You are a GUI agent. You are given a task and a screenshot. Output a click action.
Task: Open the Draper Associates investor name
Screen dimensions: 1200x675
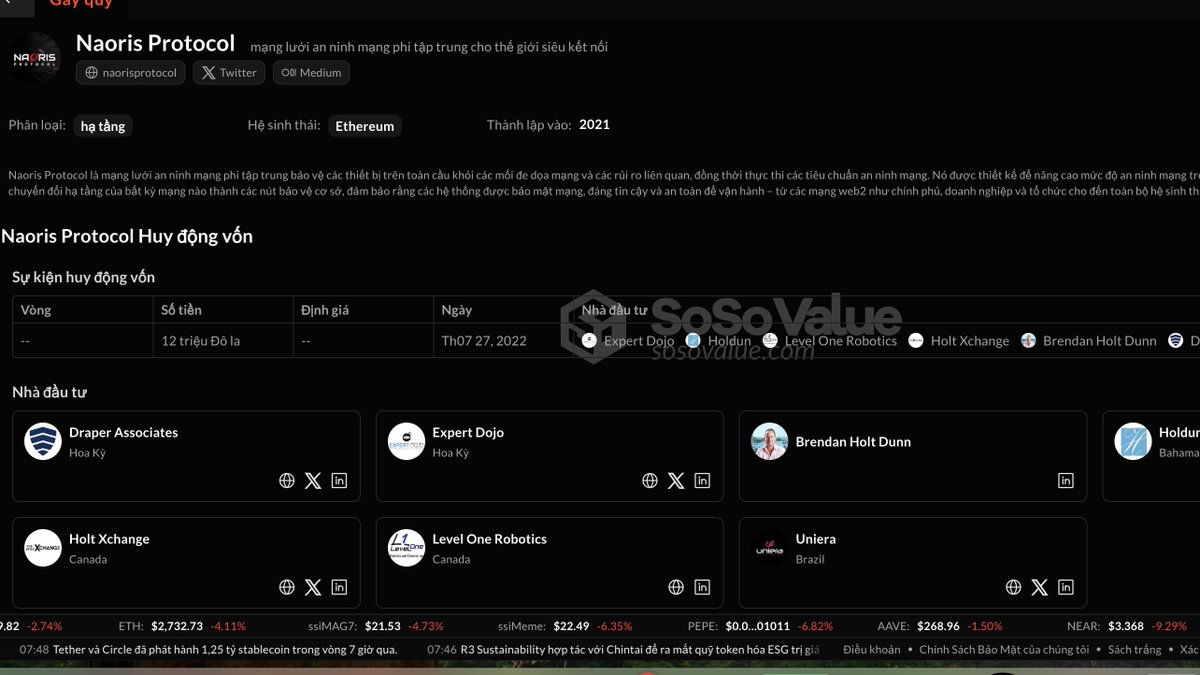(123, 432)
